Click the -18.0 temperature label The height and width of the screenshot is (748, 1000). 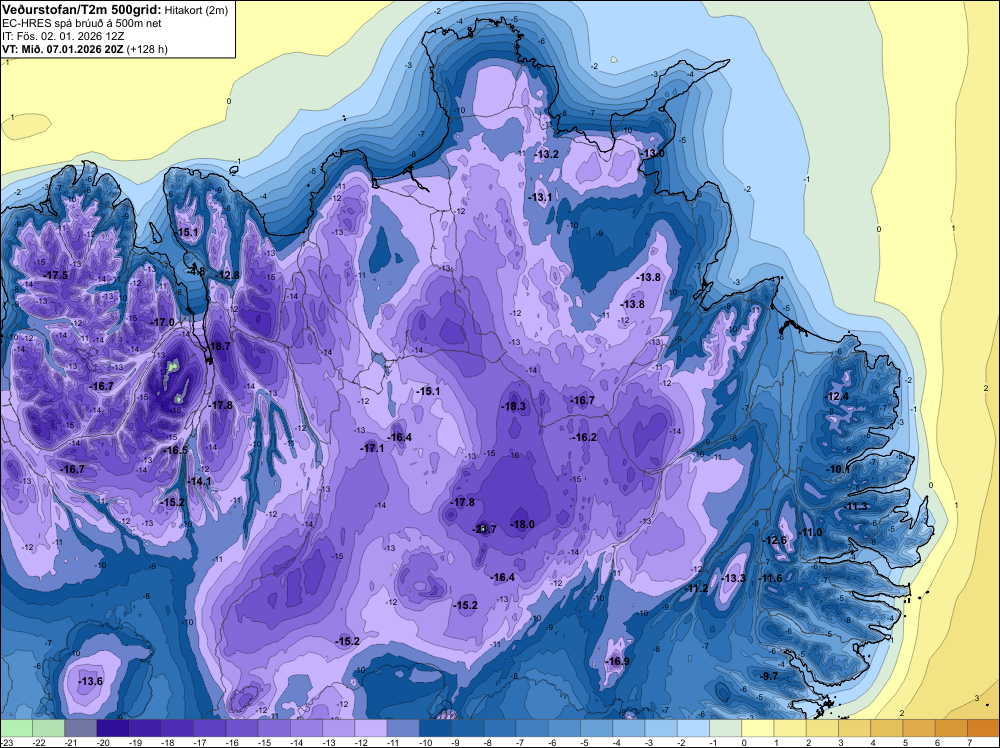[x=522, y=524]
